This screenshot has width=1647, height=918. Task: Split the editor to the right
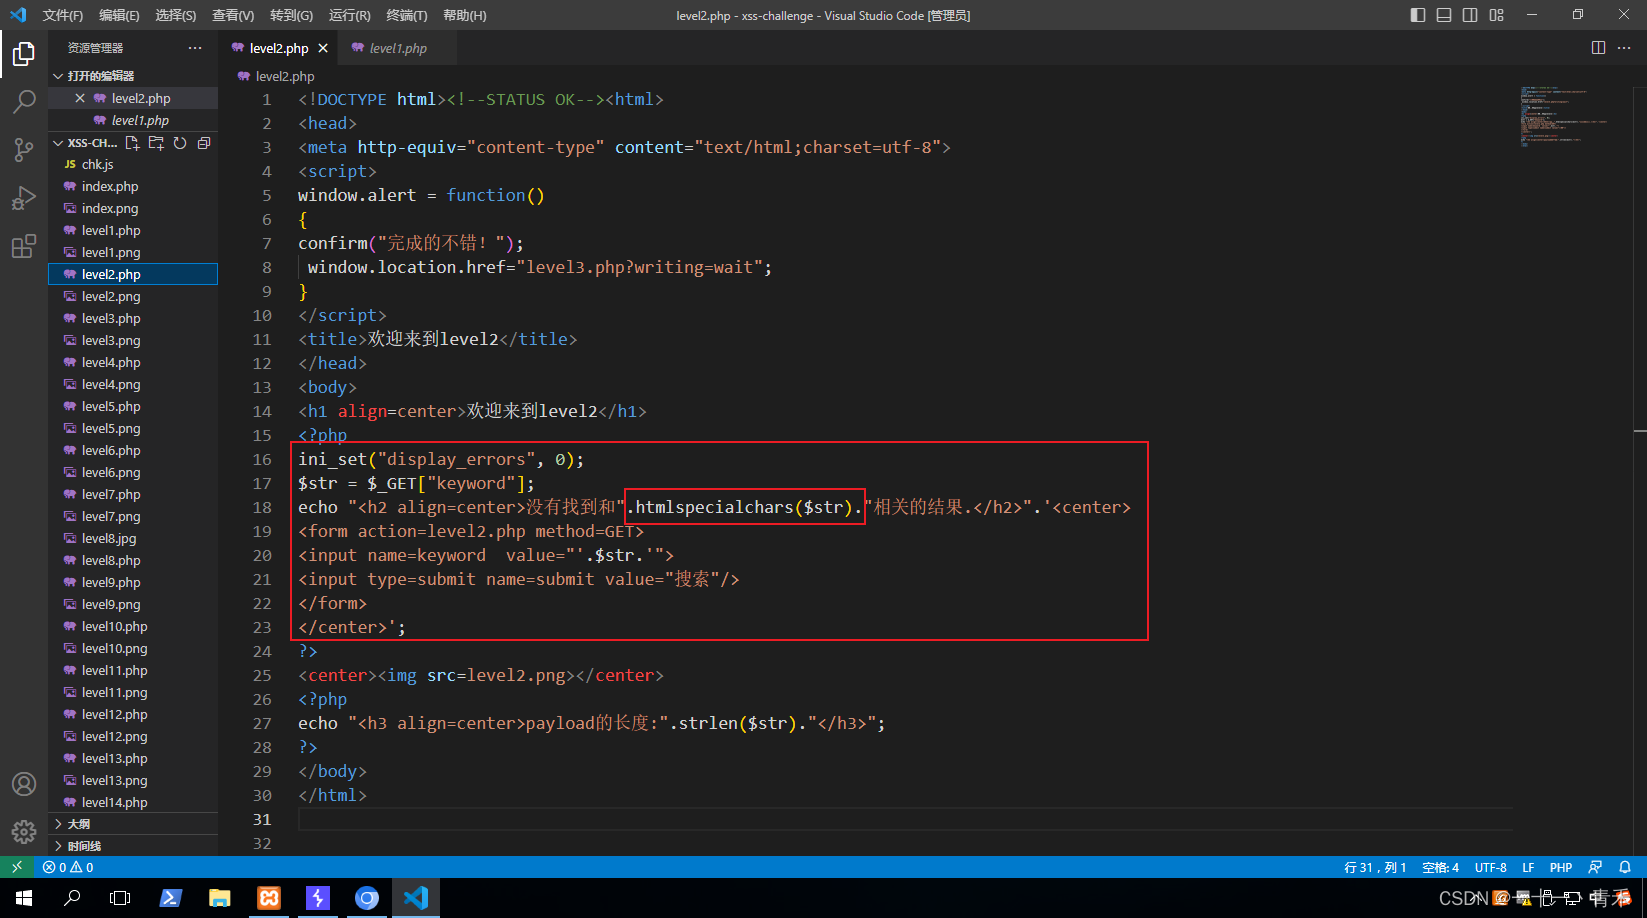1598,48
